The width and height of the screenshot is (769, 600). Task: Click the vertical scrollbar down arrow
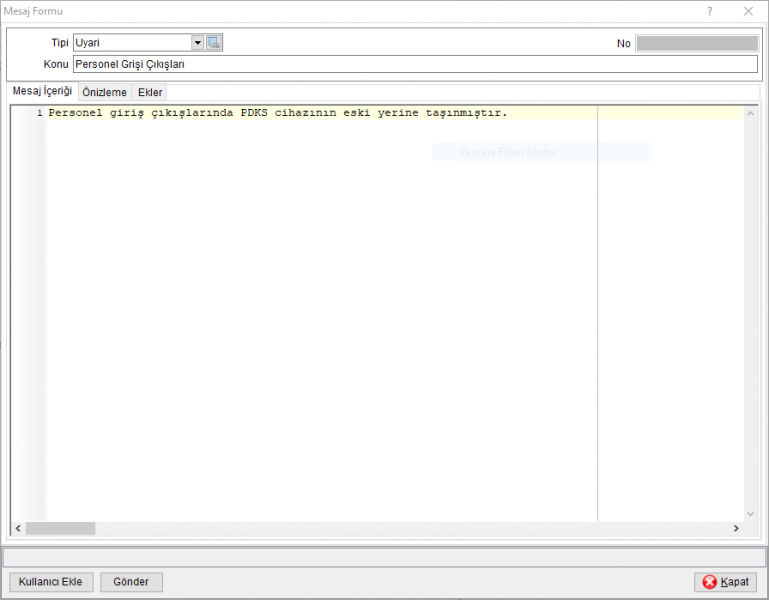(750, 514)
